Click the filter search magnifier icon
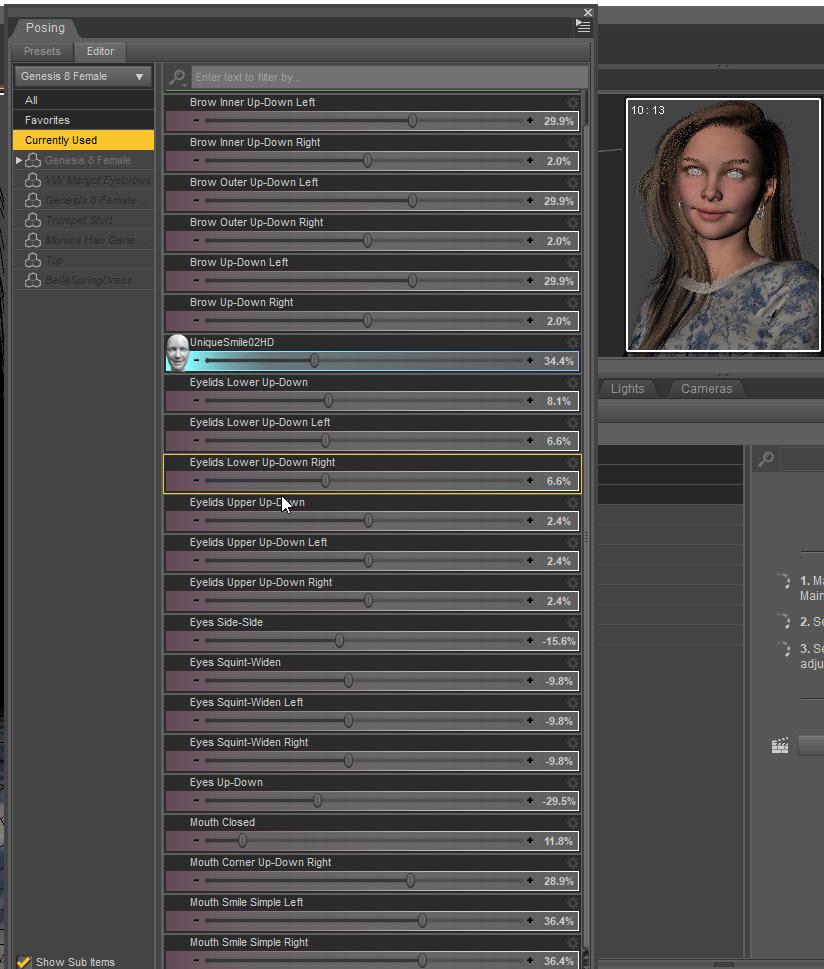 click(177, 77)
